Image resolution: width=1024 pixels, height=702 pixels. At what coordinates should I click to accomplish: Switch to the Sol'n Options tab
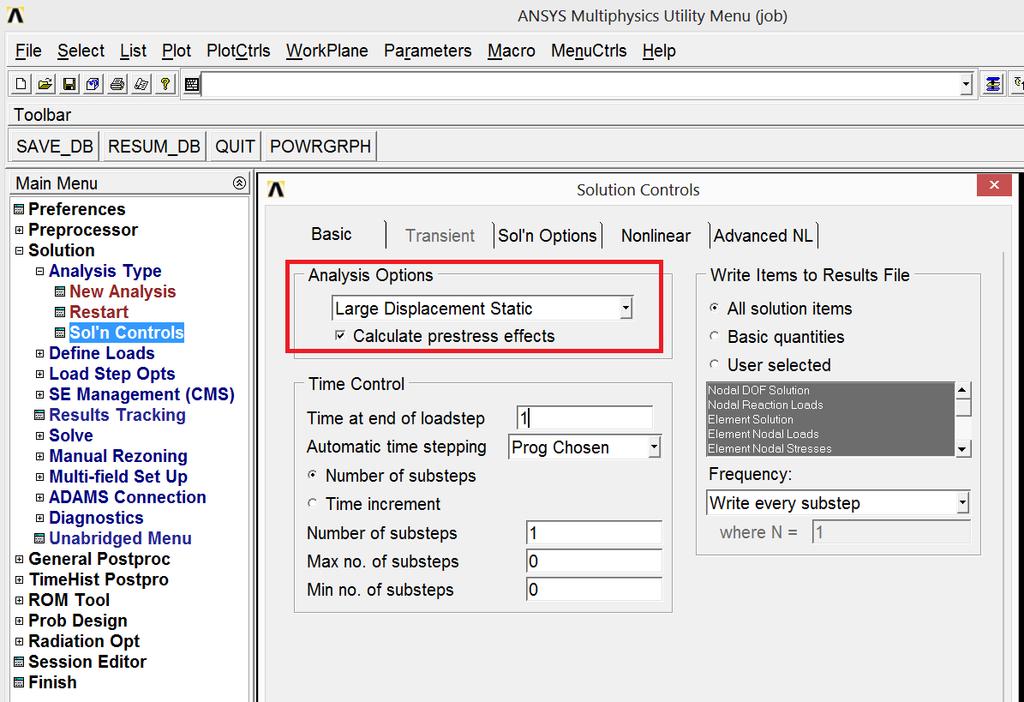[x=547, y=236]
